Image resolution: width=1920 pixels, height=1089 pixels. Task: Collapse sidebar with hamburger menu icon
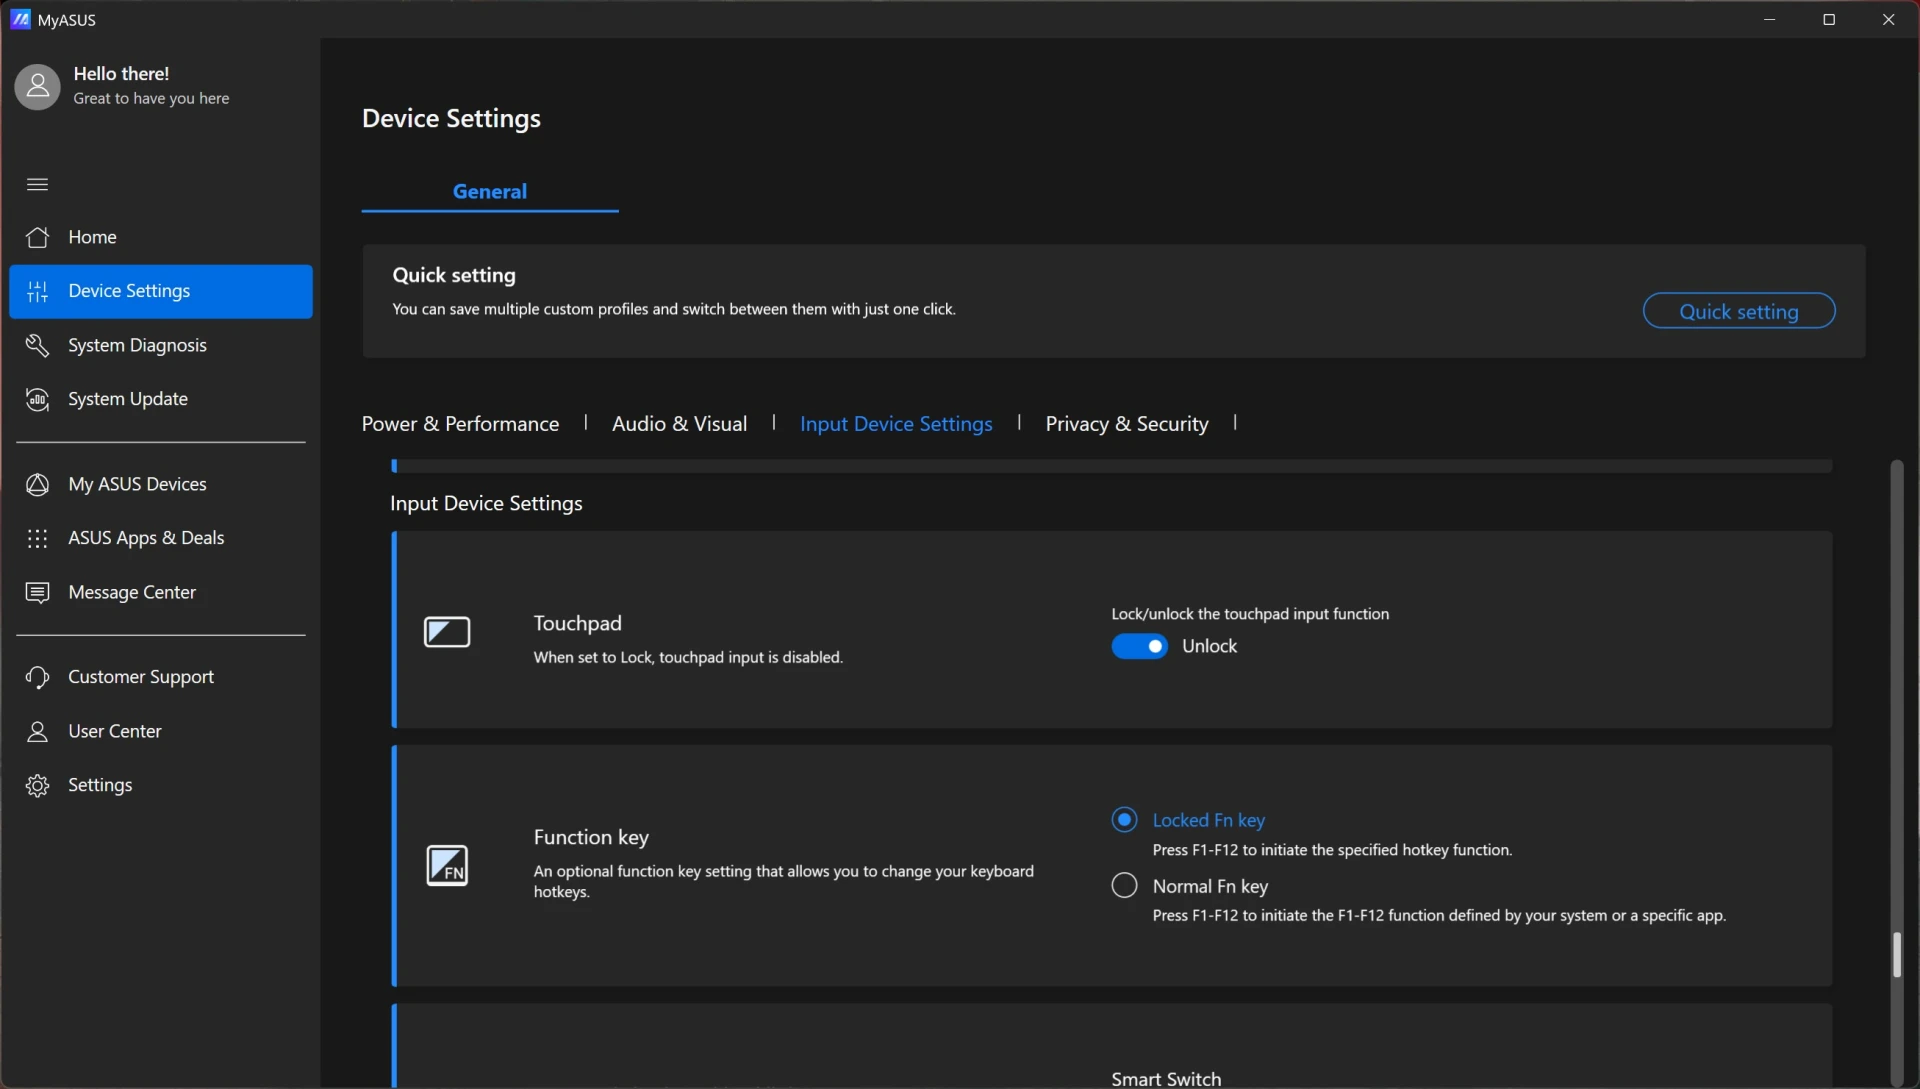37,184
